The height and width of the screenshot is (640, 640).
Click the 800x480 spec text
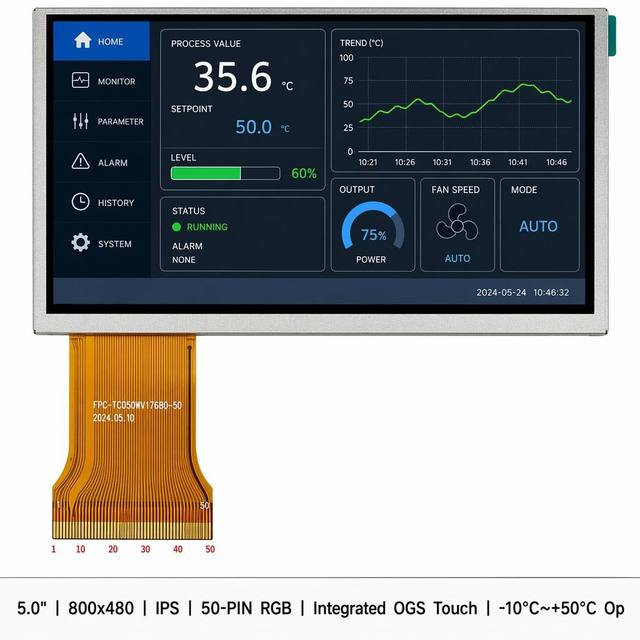pos(101,608)
